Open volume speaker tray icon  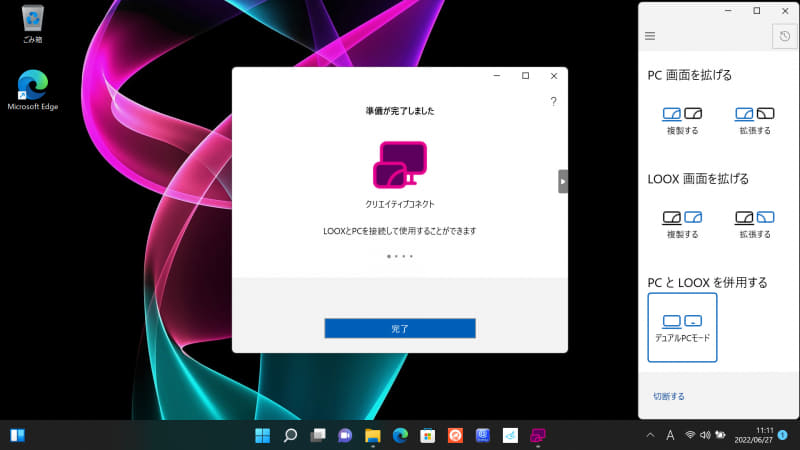click(705, 435)
